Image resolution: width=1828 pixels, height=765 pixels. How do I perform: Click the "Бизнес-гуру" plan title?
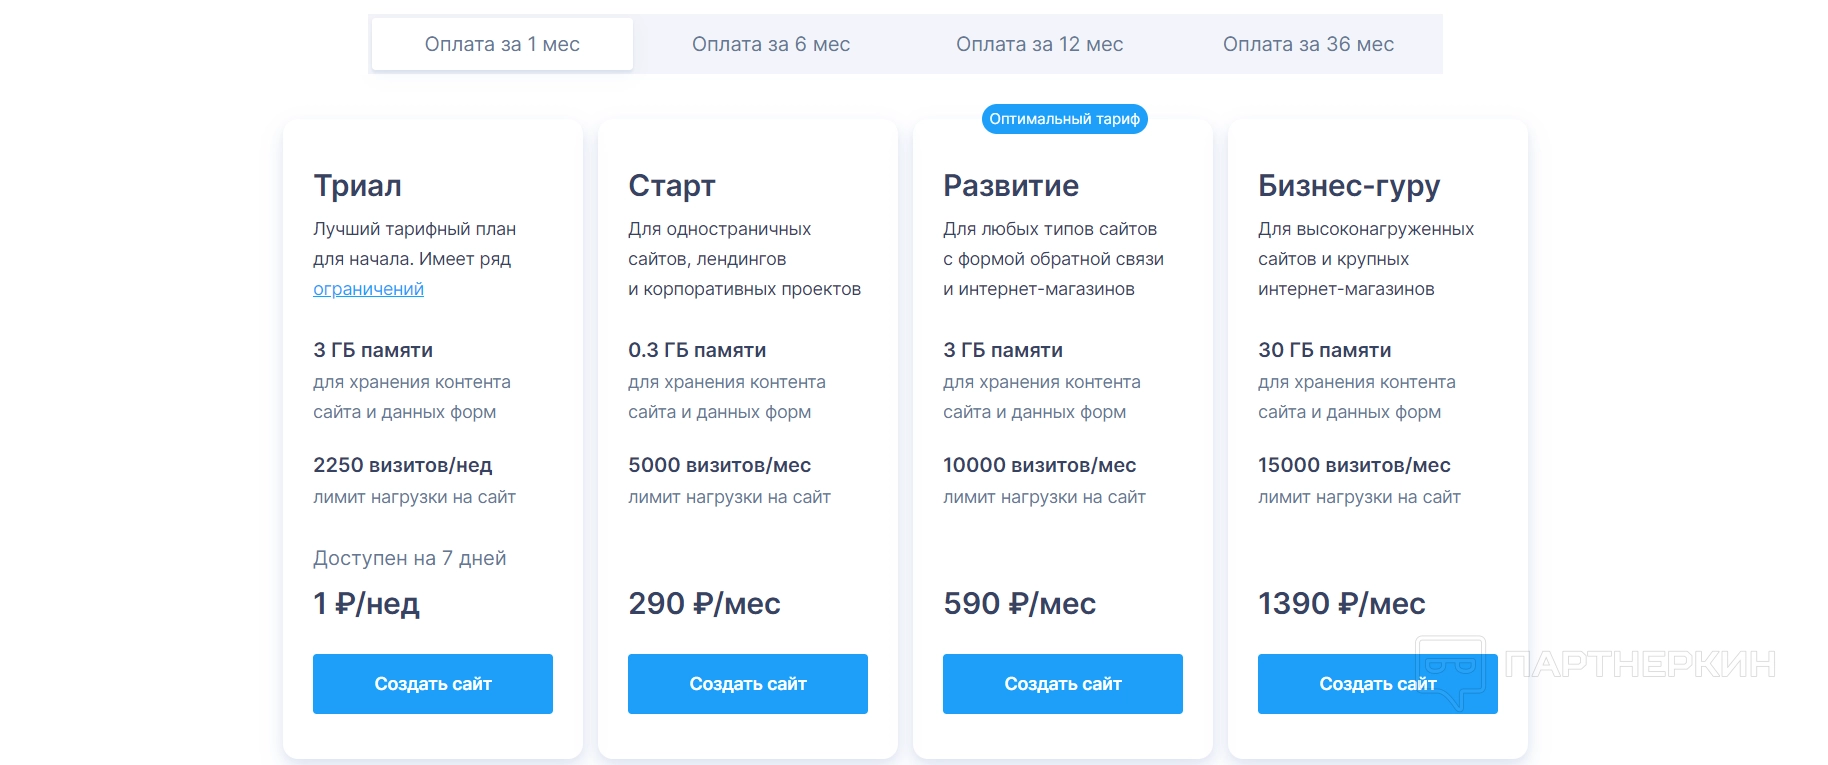[1348, 186]
